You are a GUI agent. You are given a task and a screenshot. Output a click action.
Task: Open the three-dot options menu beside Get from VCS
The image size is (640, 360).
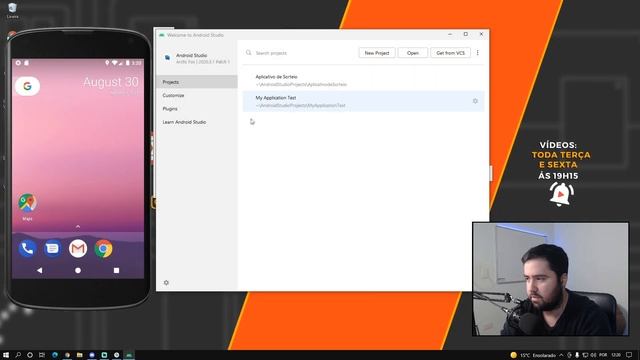pos(478,53)
